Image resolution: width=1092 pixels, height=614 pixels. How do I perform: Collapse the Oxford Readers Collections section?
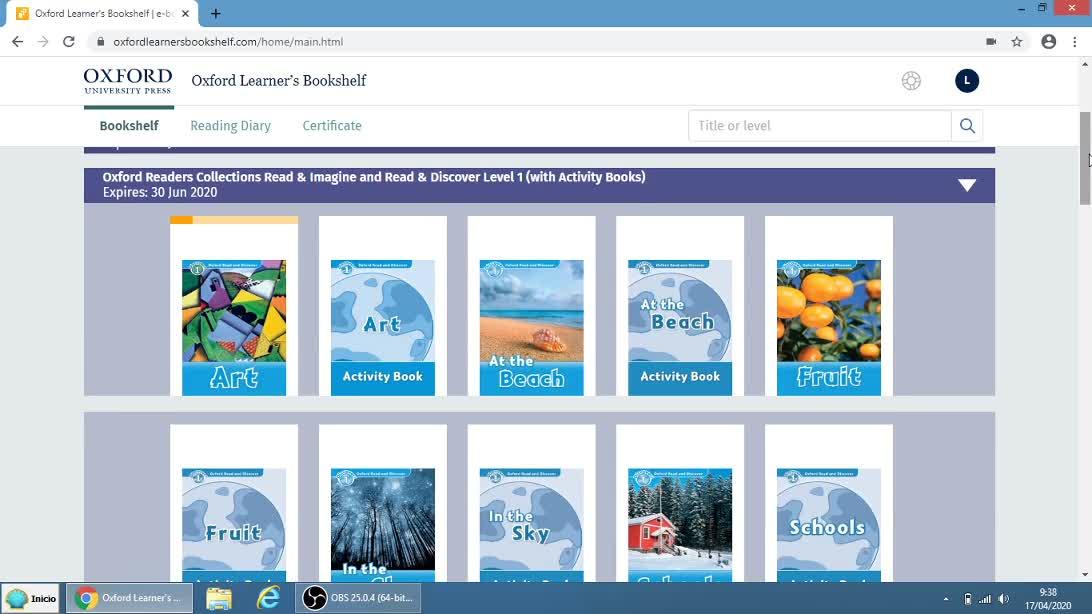pos(967,185)
